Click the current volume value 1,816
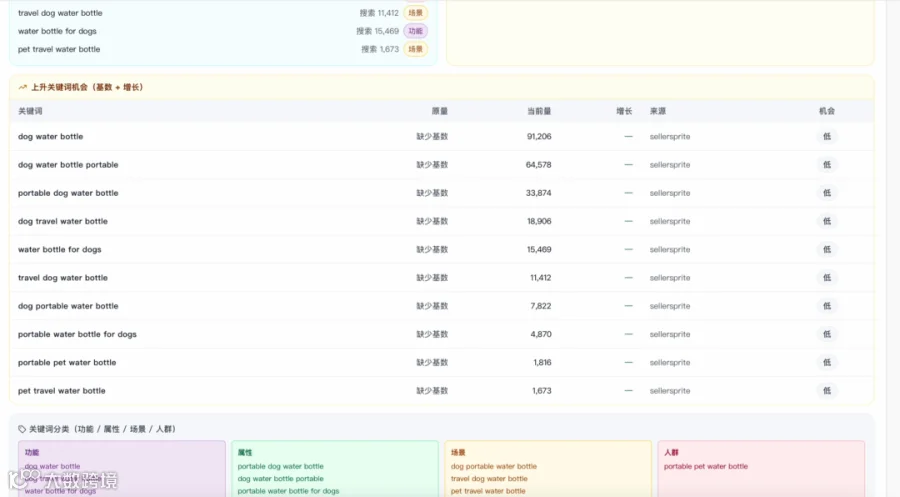Screen dimensions: 900x497 (542, 362)
